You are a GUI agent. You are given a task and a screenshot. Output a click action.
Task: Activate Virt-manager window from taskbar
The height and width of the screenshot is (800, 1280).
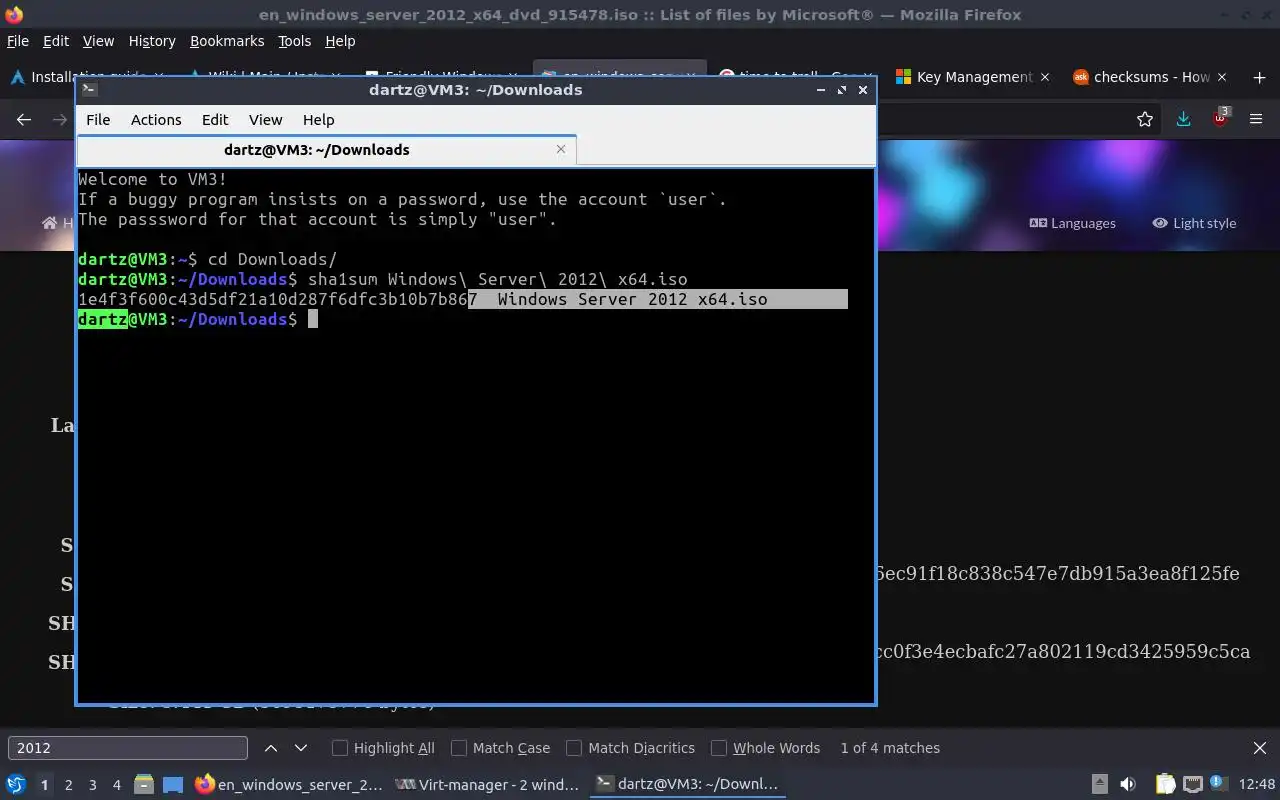[x=487, y=784]
